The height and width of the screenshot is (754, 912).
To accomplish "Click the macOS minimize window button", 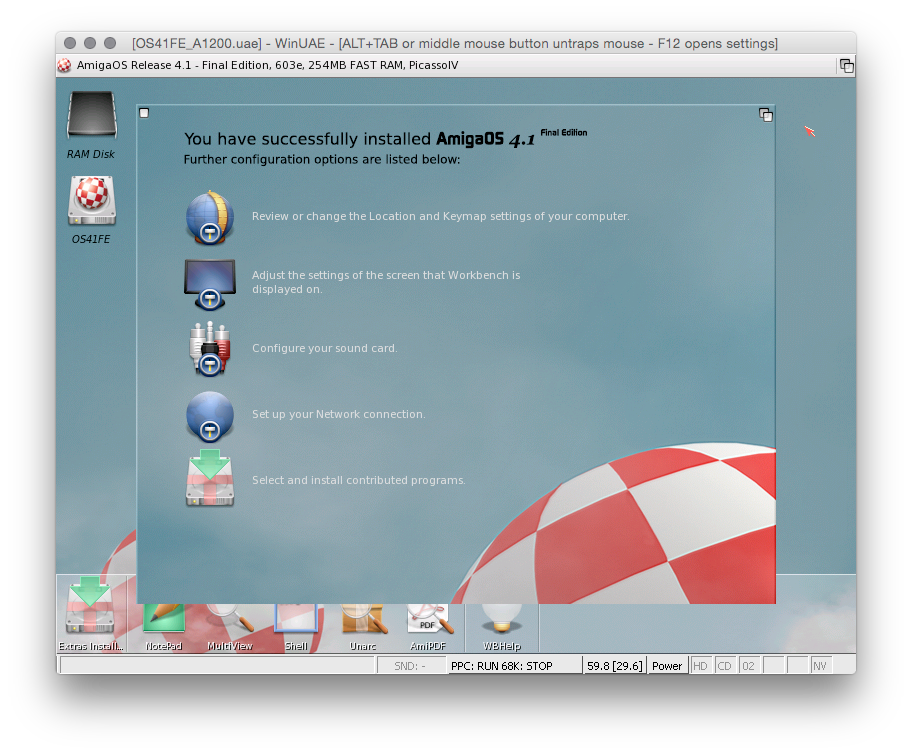I will coord(90,43).
